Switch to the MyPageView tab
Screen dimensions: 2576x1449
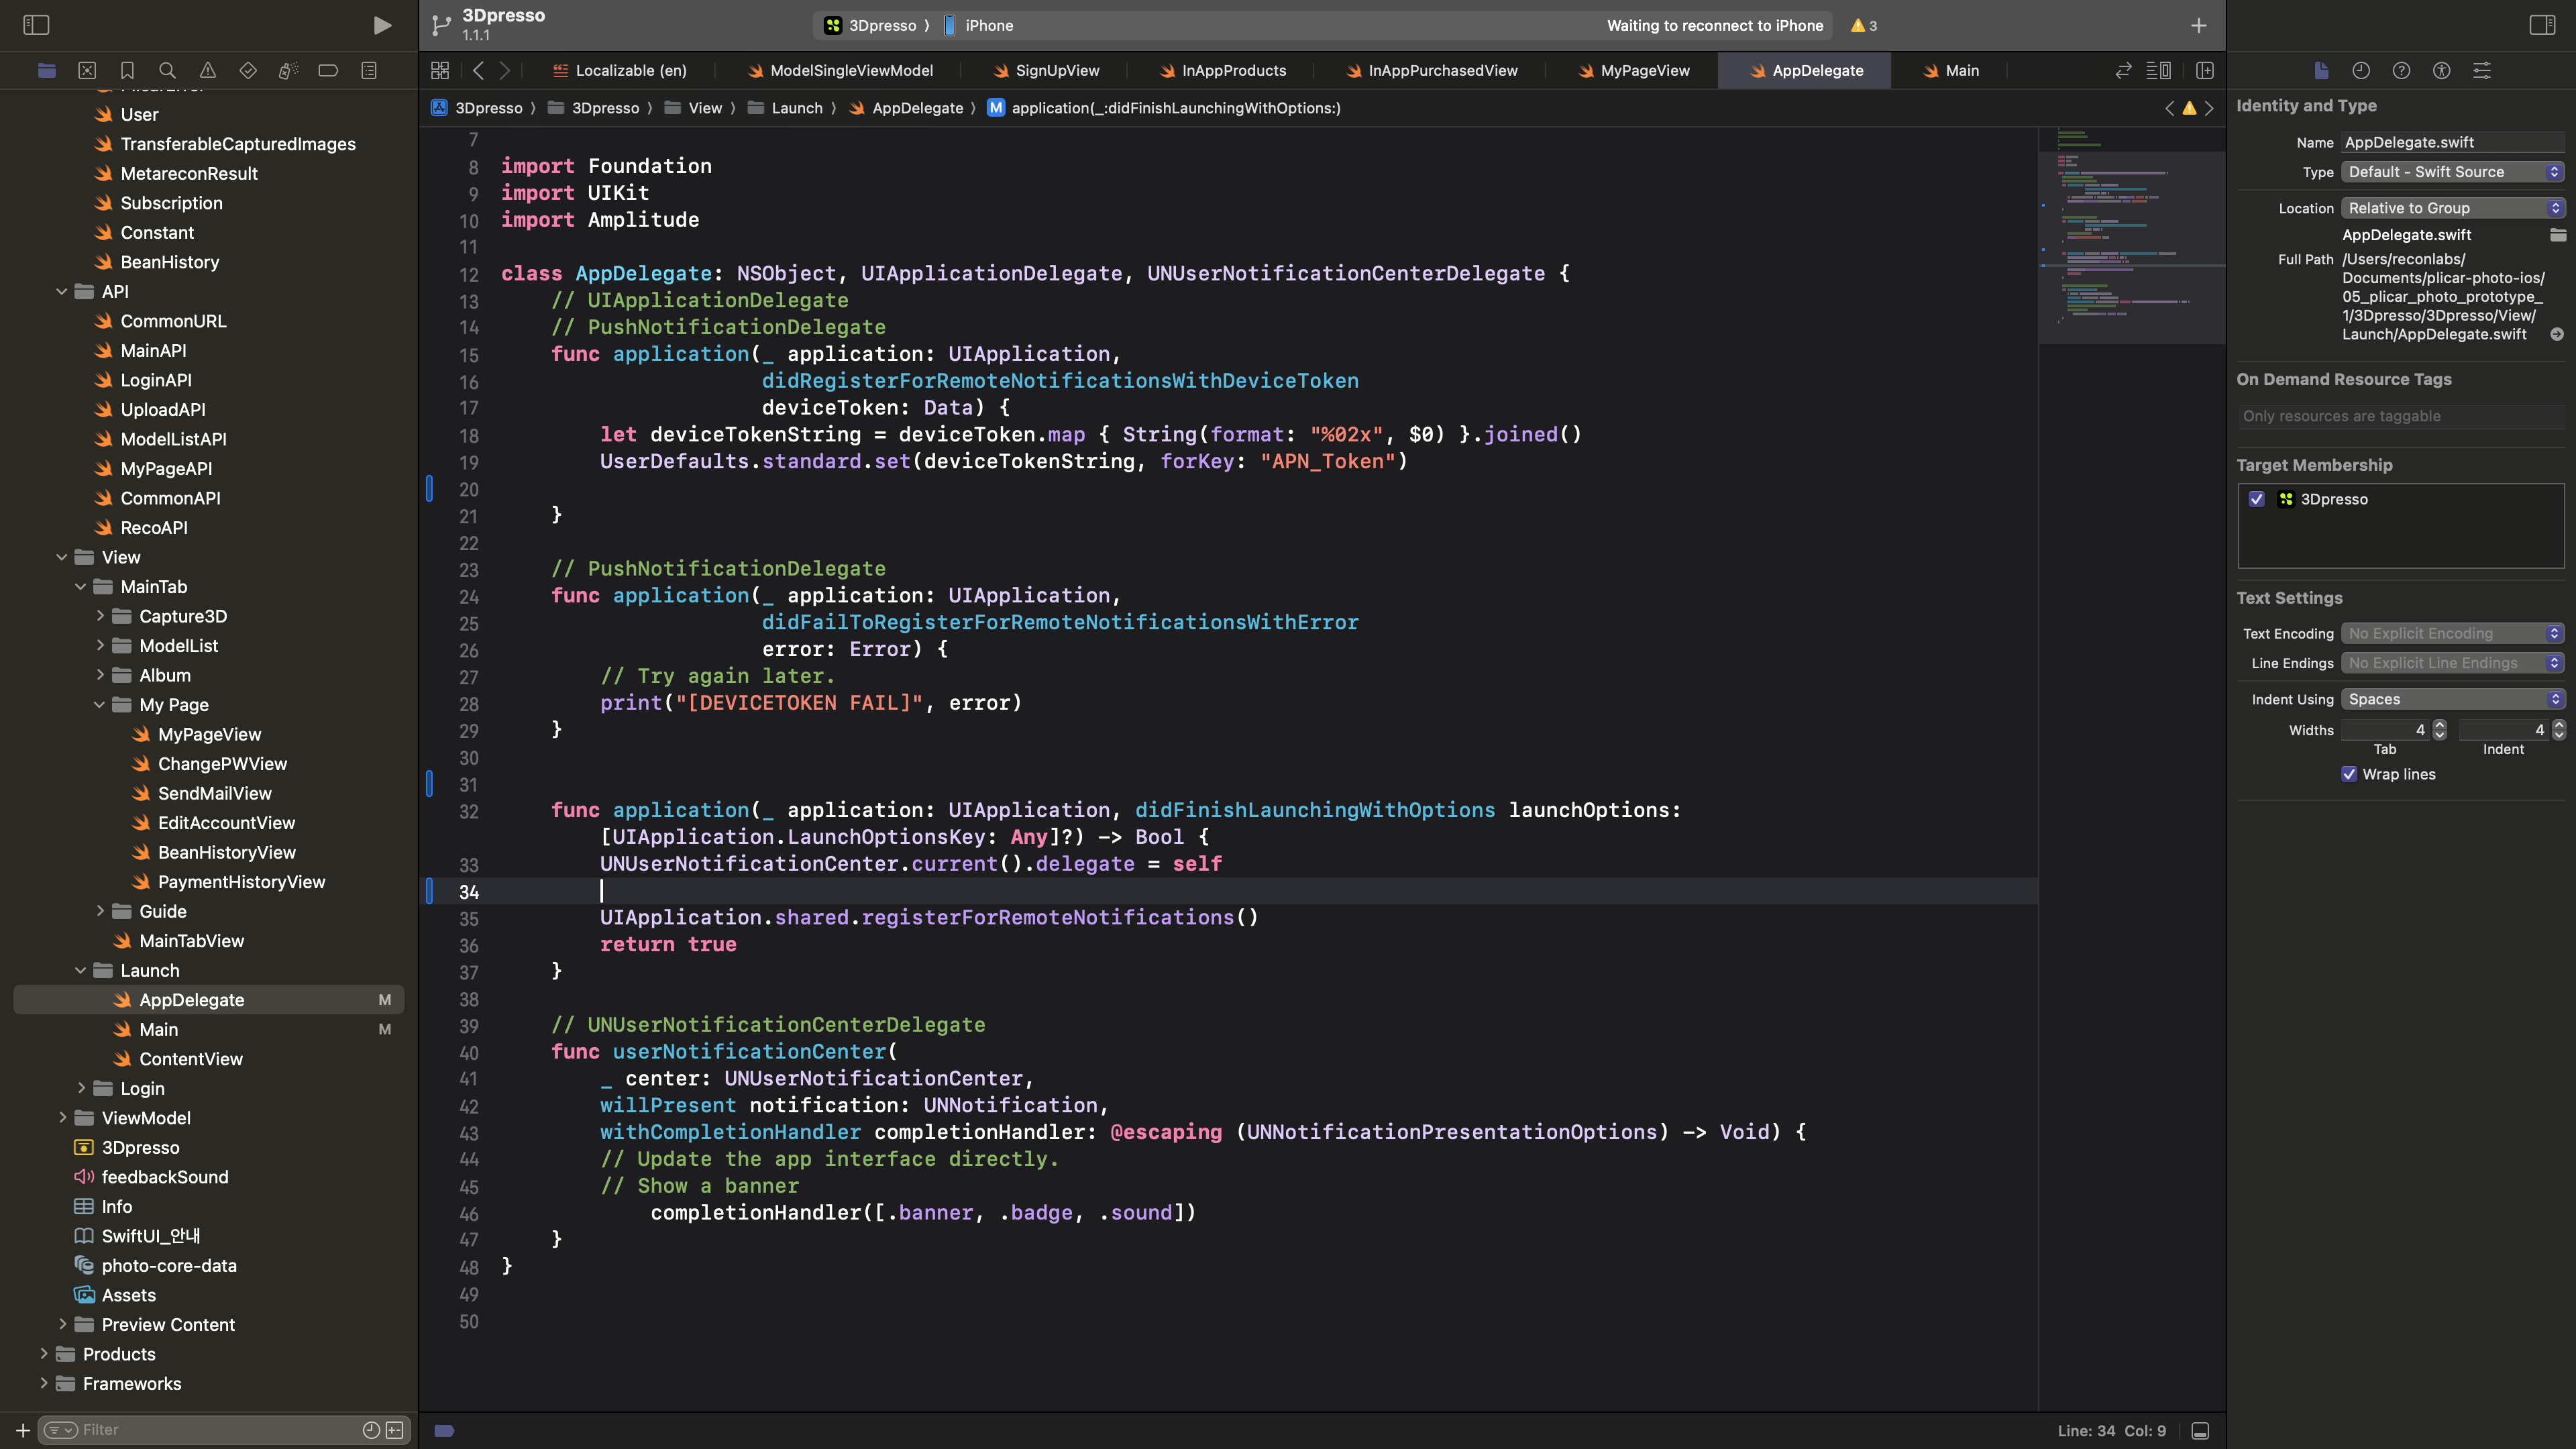pyautogui.click(x=1644, y=70)
